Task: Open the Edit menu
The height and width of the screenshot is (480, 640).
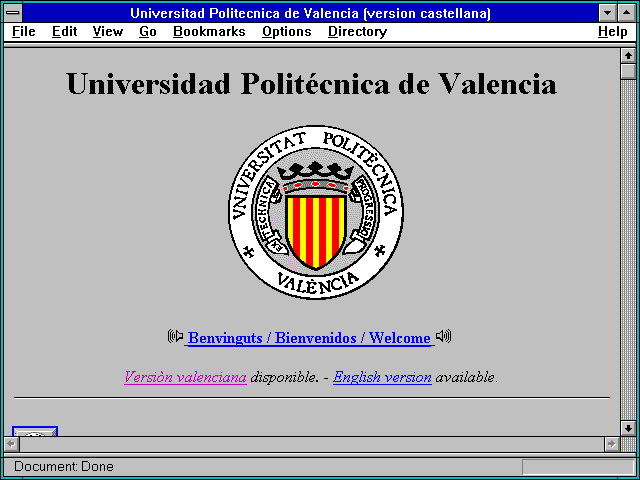Action: point(64,31)
